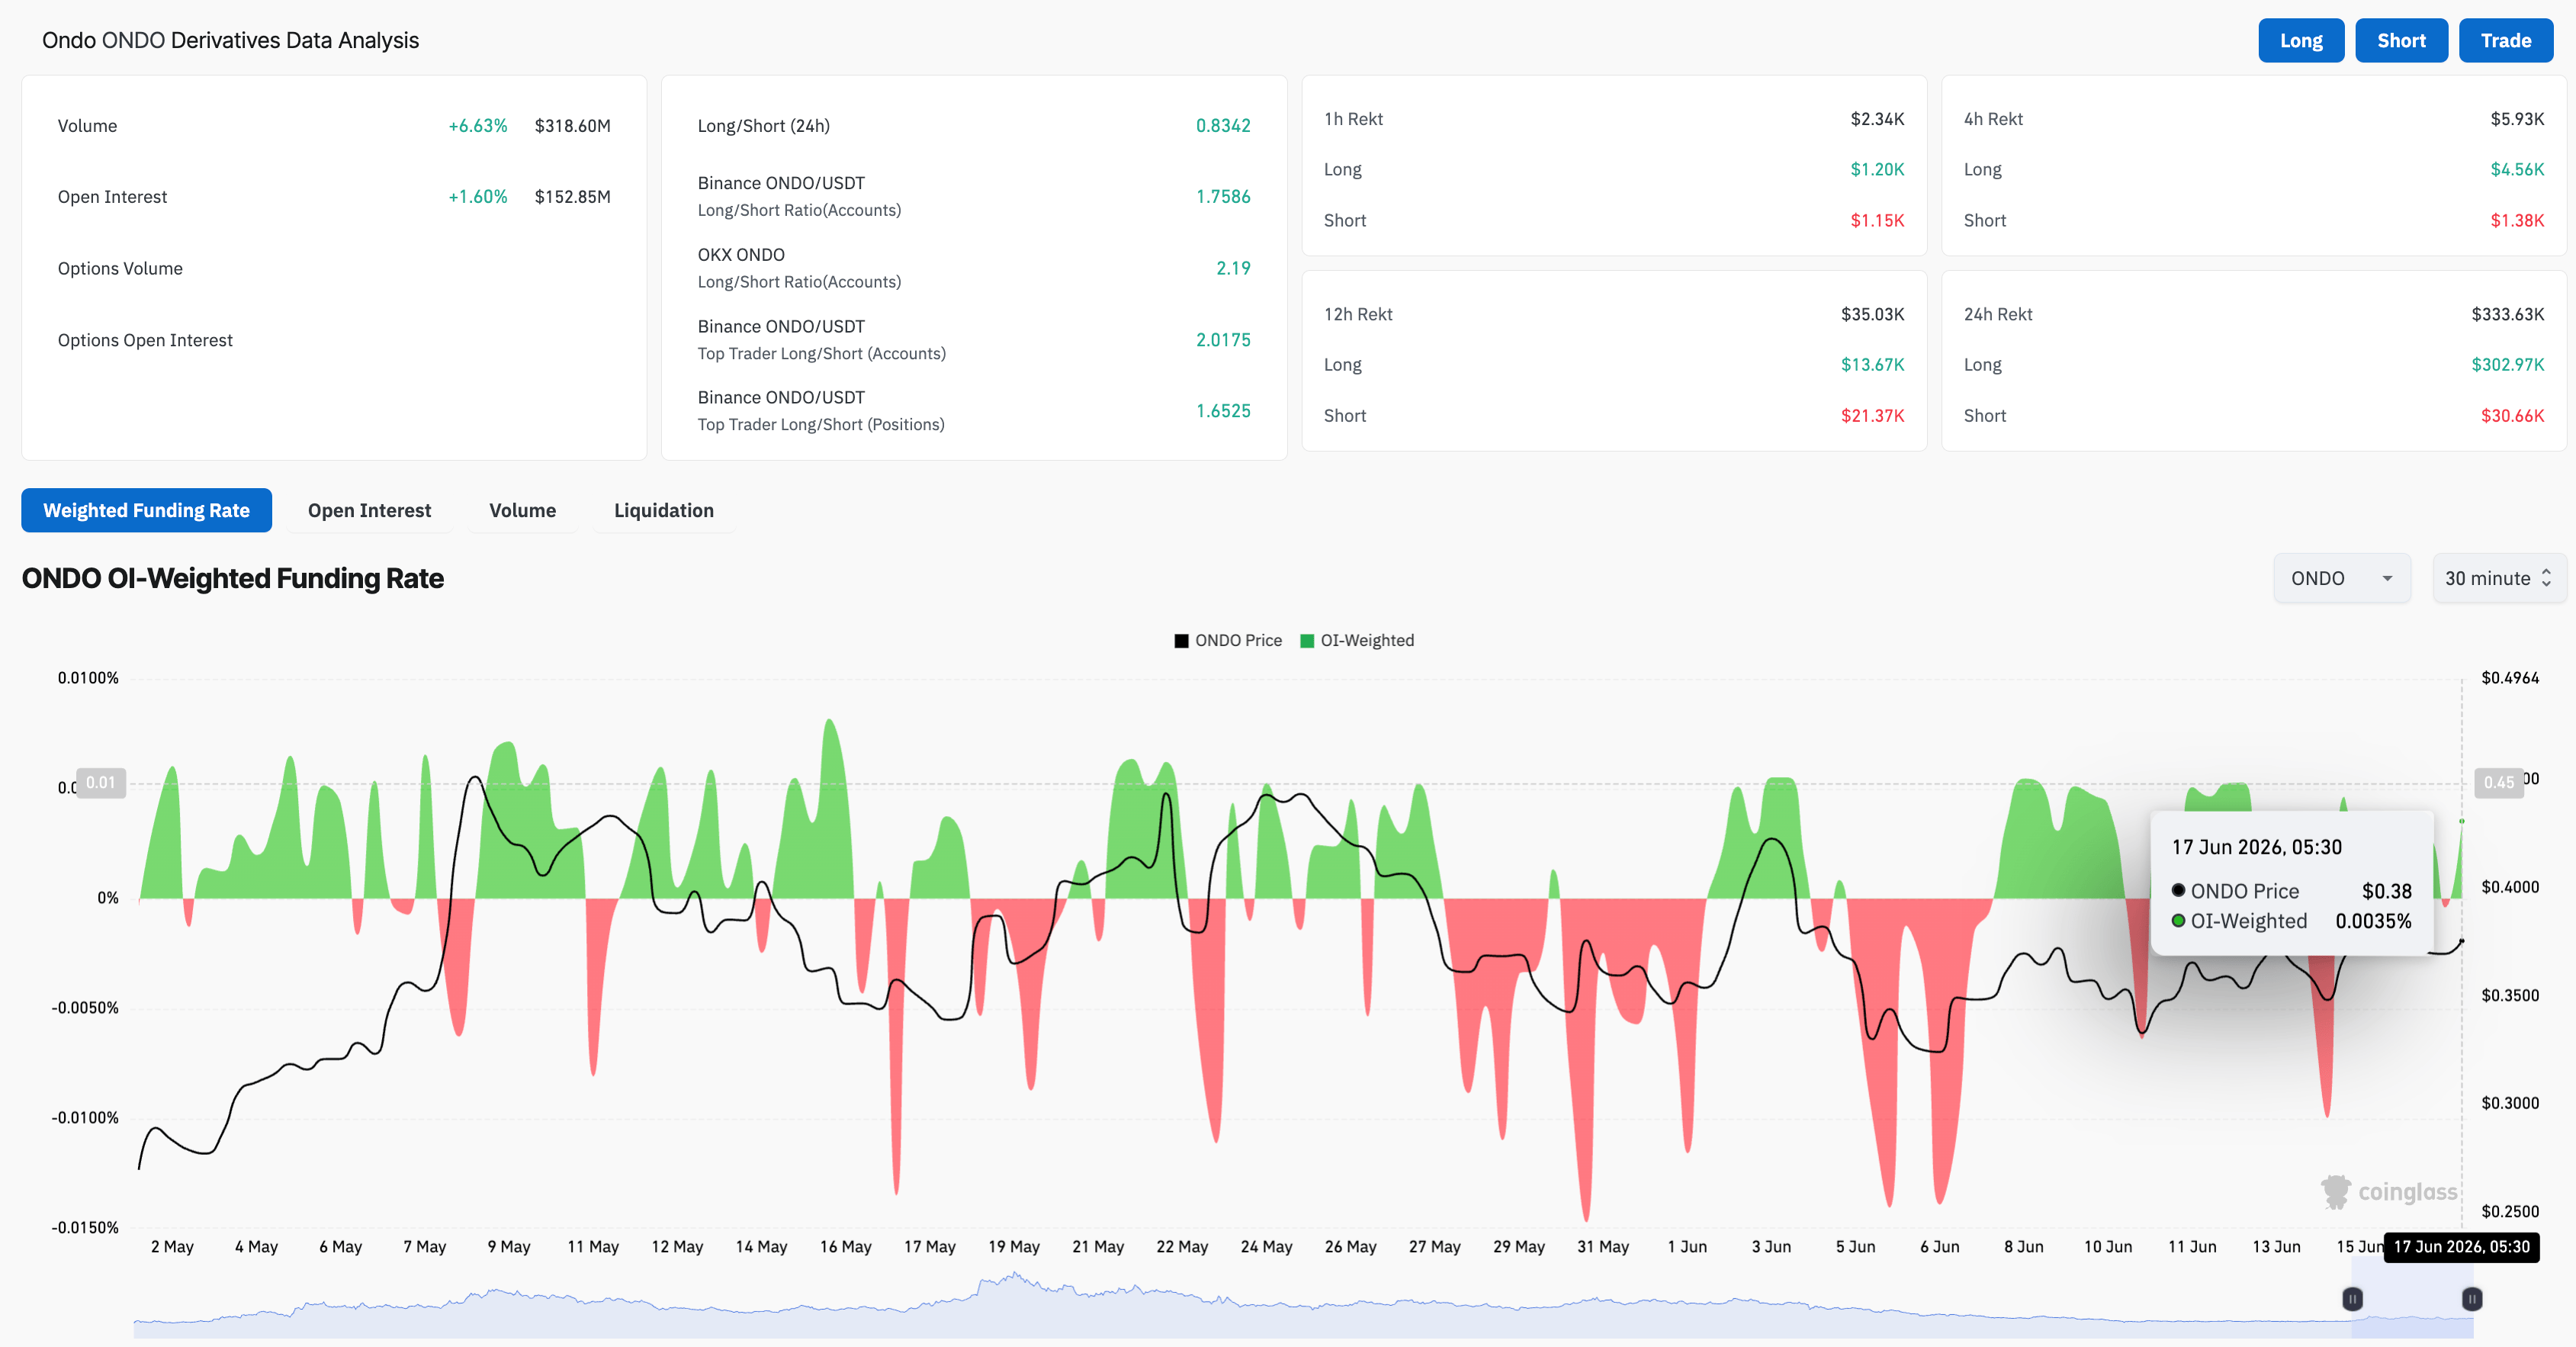Click the 17 Jun 2026, 05:30 axis marker
Image resolution: width=2576 pixels, height=1347 pixels.
pyautogui.click(x=2461, y=1247)
